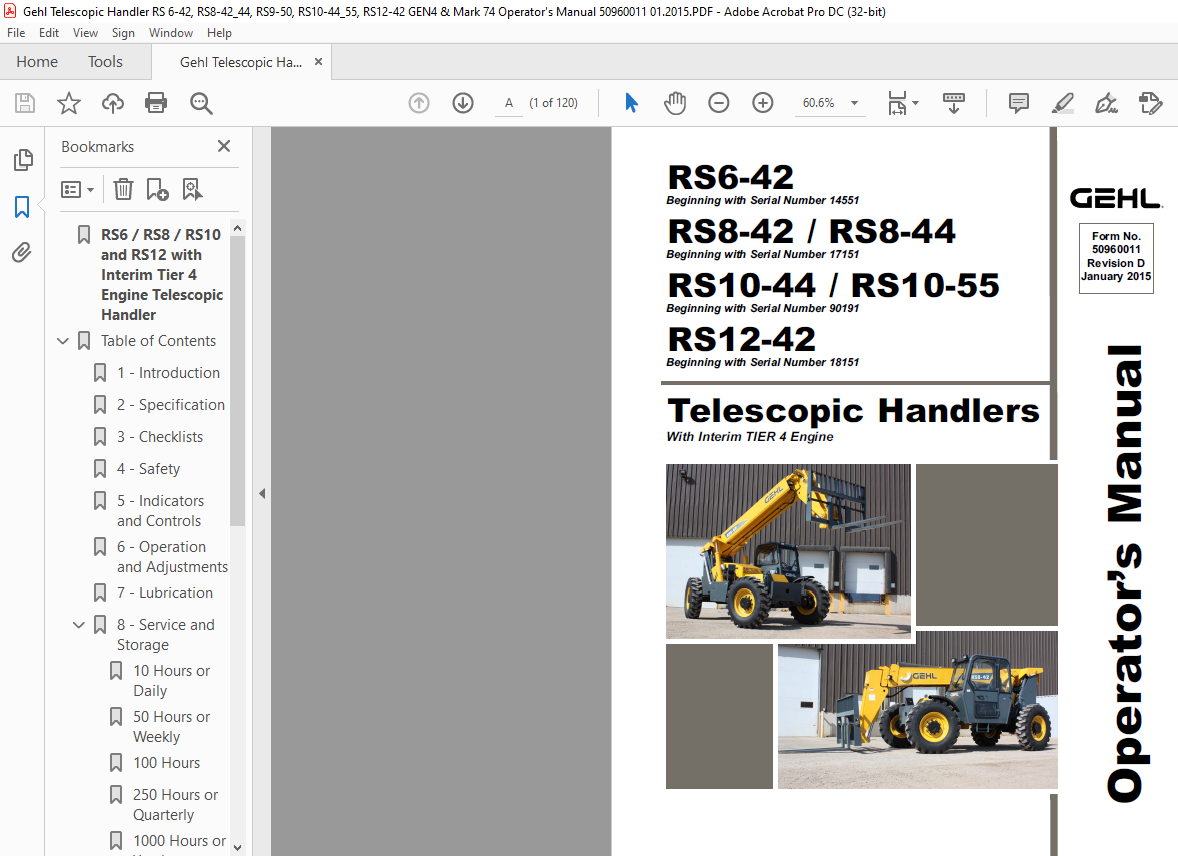Open the zoom level dropdown
Image resolution: width=1178 pixels, height=856 pixels.
(x=854, y=103)
